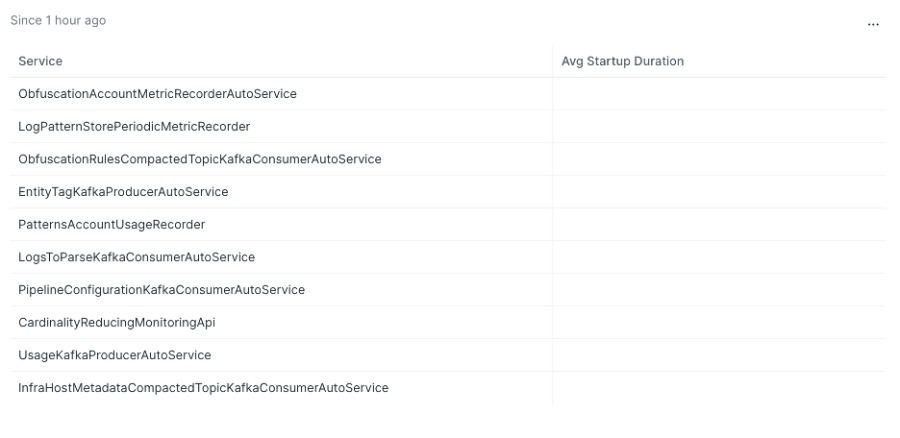
Task: Open the three-dot widget options menu
Action: (873, 25)
